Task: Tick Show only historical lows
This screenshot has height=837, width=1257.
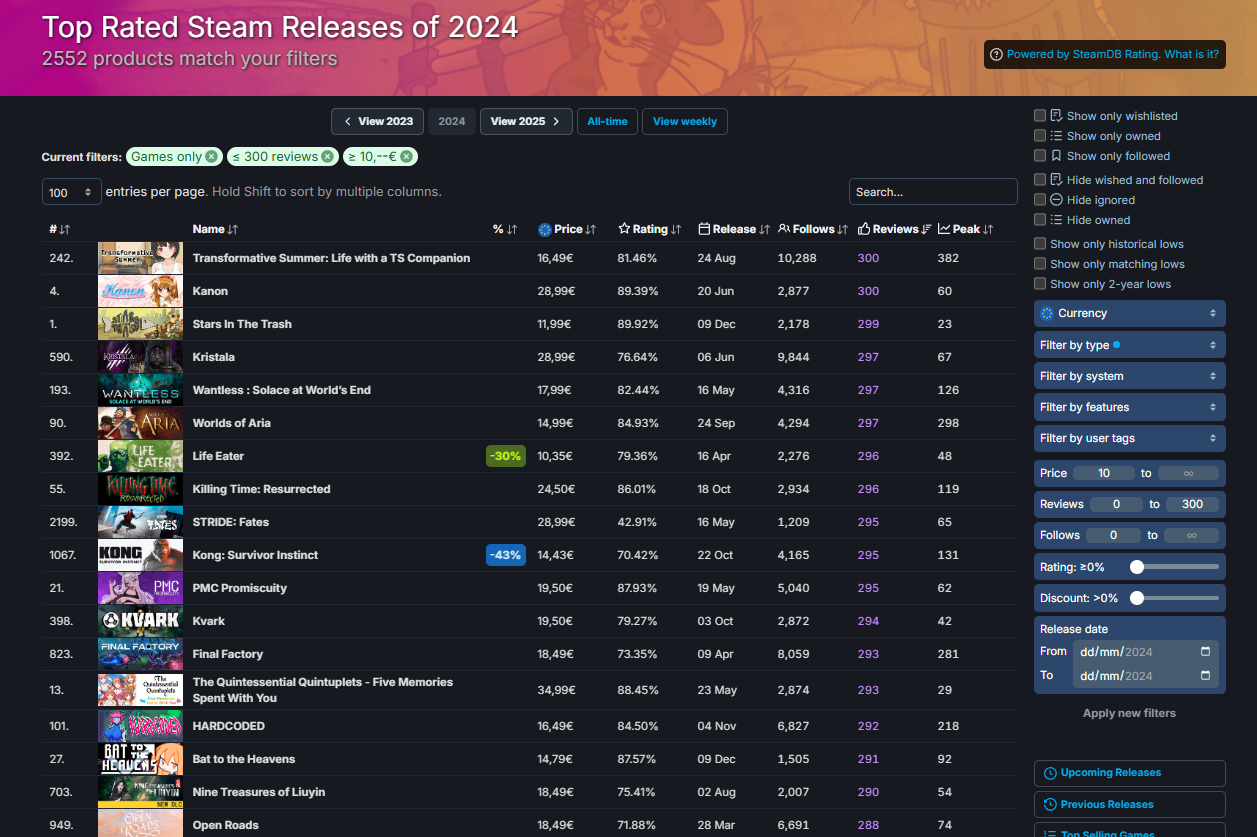Action: pyautogui.click(x=1040, y=244)
